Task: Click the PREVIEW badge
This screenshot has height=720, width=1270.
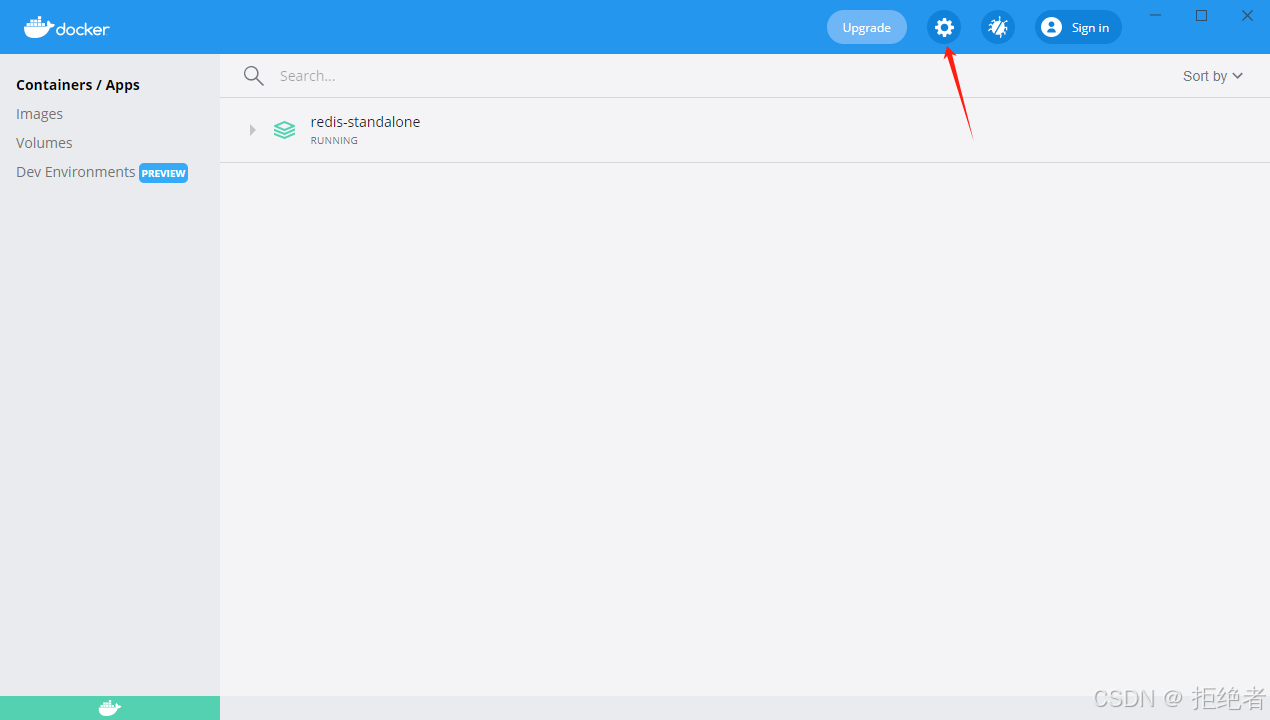Action: point(163,173)
